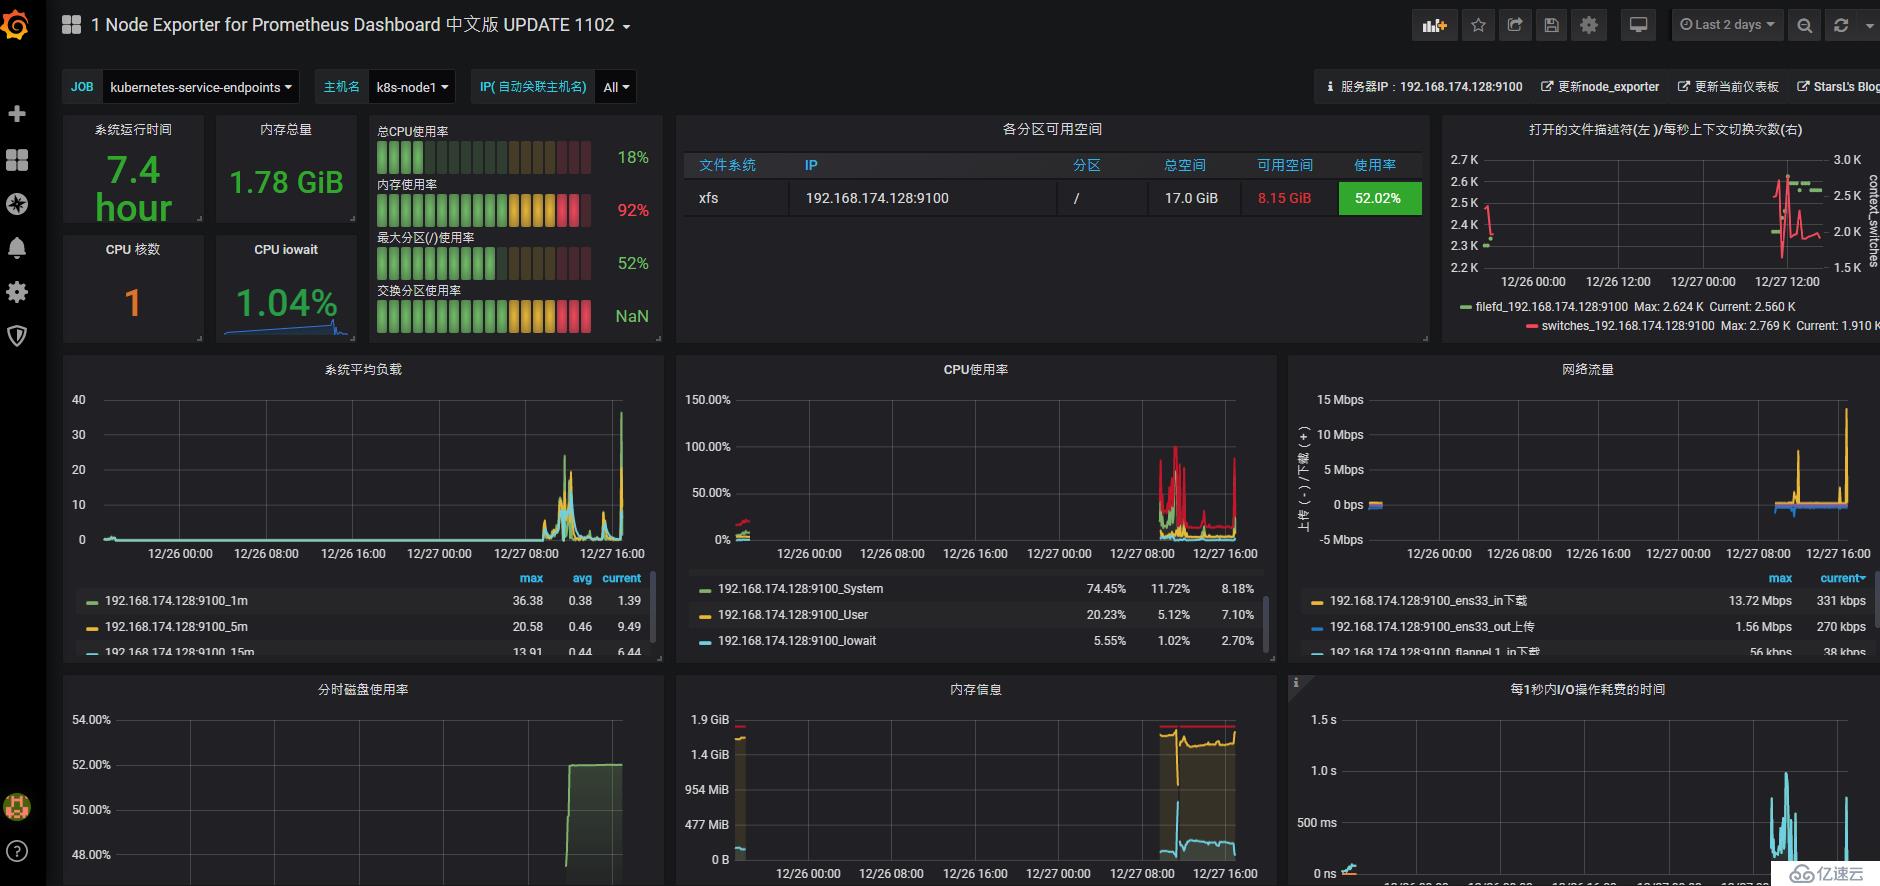Click the CPU legend scrollbar
This screenshot has width=1880, height=886.
coord(1266,624)
